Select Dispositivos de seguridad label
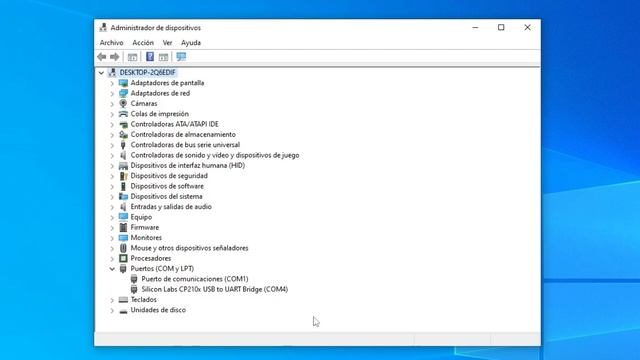 pos(169,176)
